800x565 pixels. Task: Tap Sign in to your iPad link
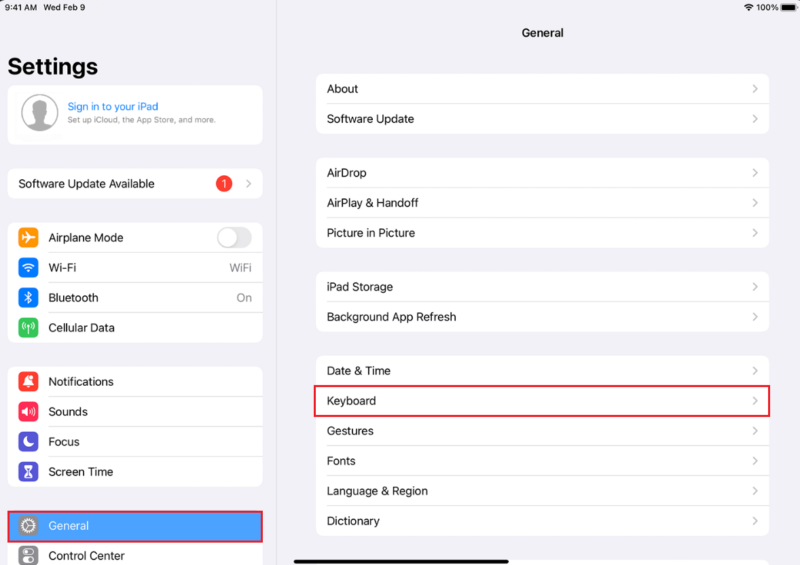[113, 107]
